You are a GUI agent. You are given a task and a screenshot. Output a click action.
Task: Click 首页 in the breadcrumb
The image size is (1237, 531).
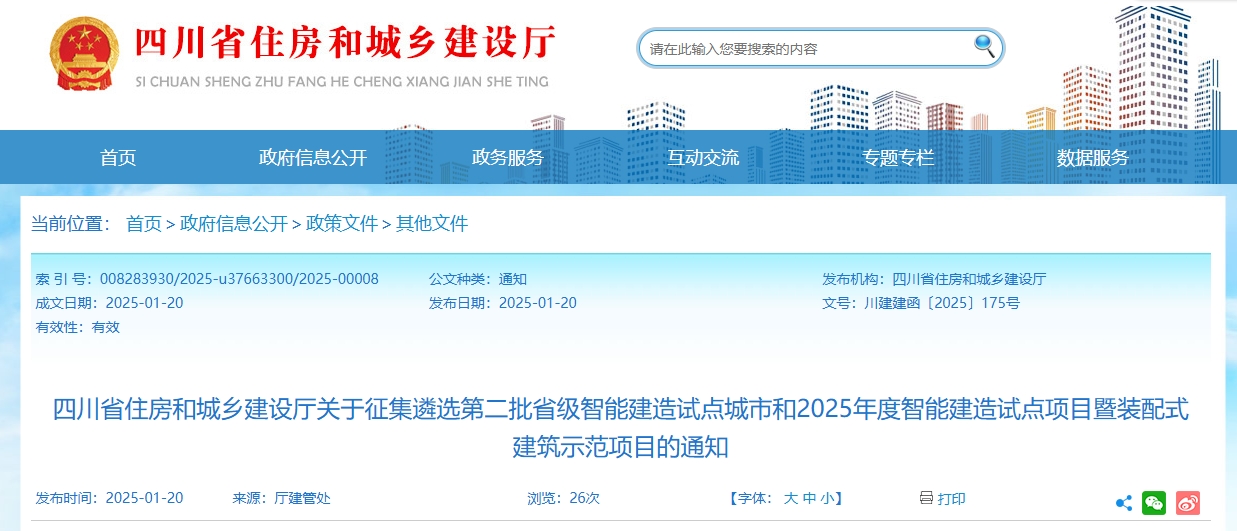(x=143, y=224)
